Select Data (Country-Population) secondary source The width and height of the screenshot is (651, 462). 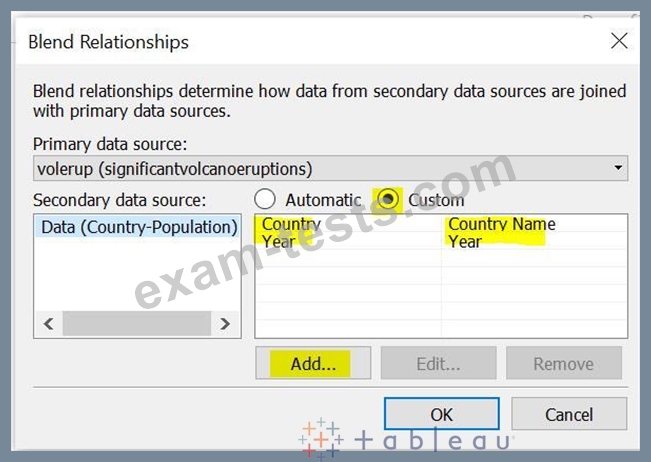138,227
